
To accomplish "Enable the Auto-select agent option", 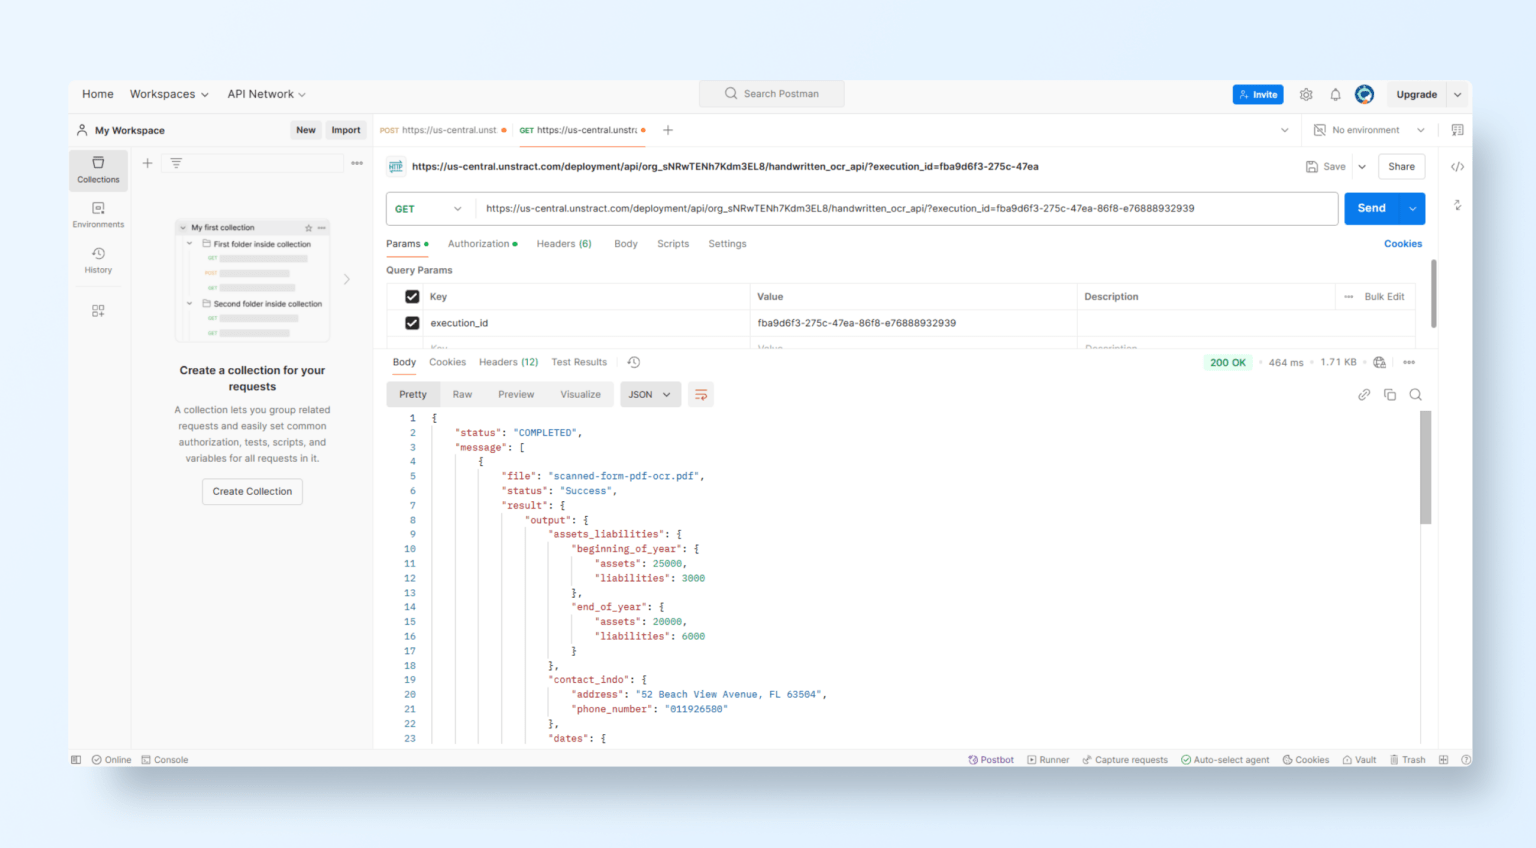I will point(1225,759).
